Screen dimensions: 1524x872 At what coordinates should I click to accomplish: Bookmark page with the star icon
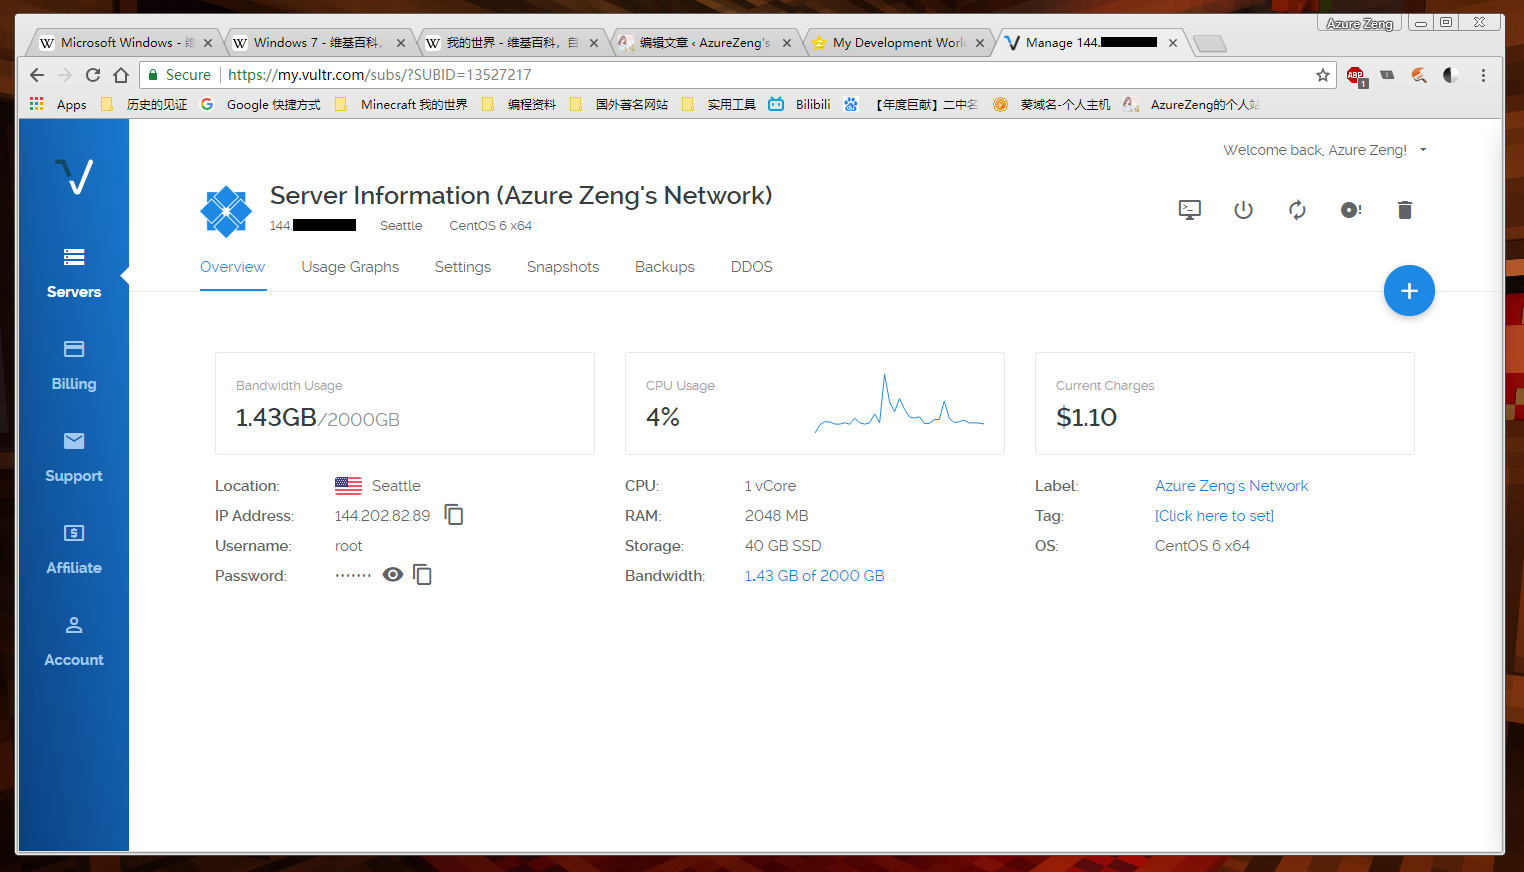point(1323,75)
